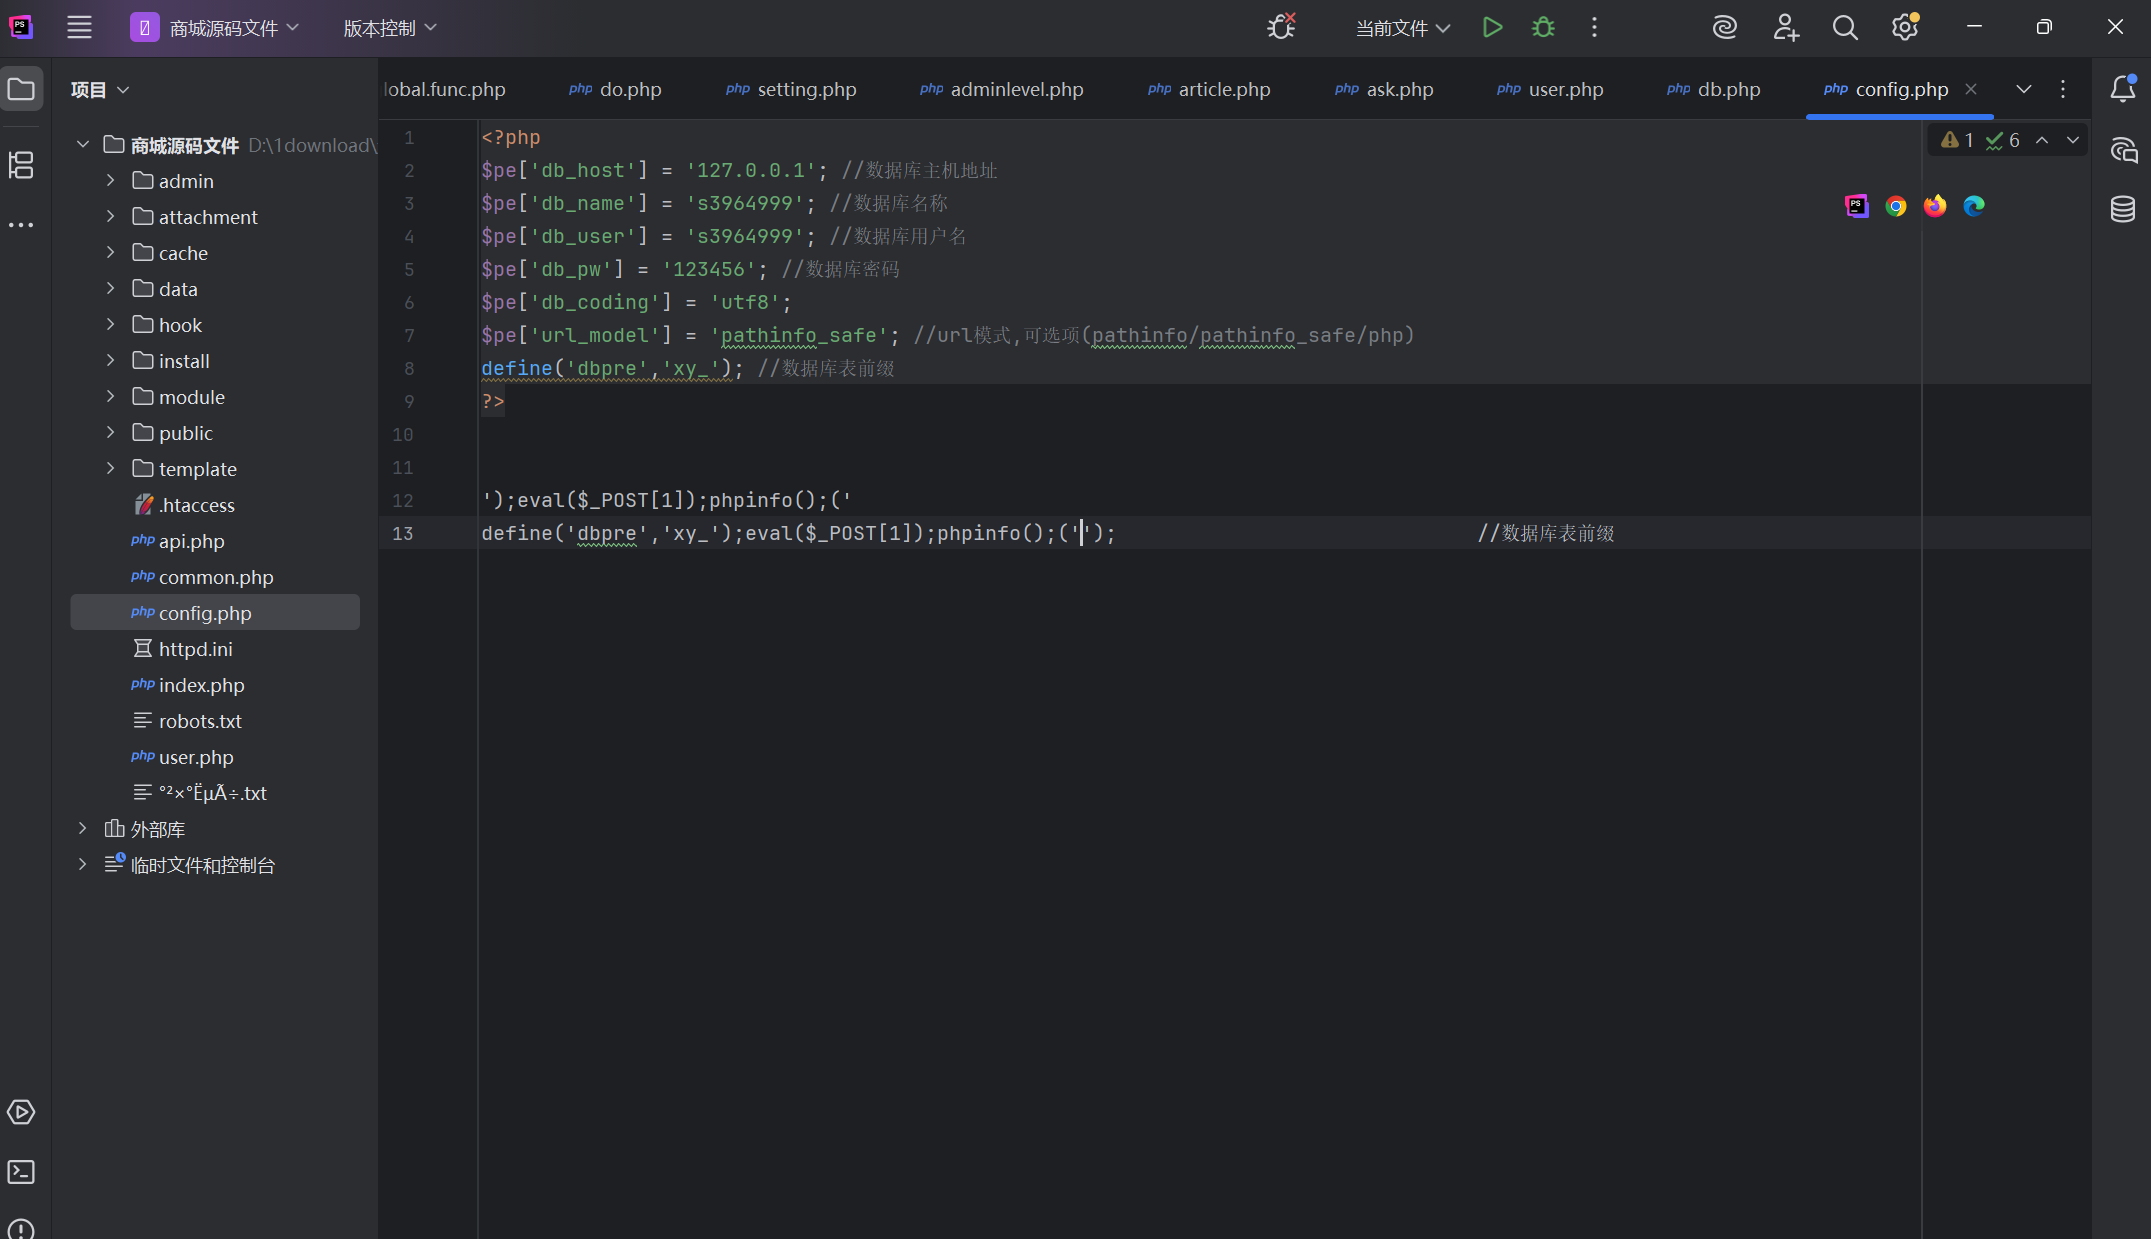Open file in Chrome browser
Viewport: 2151px width, 1239px height.
pos(1895,206)
